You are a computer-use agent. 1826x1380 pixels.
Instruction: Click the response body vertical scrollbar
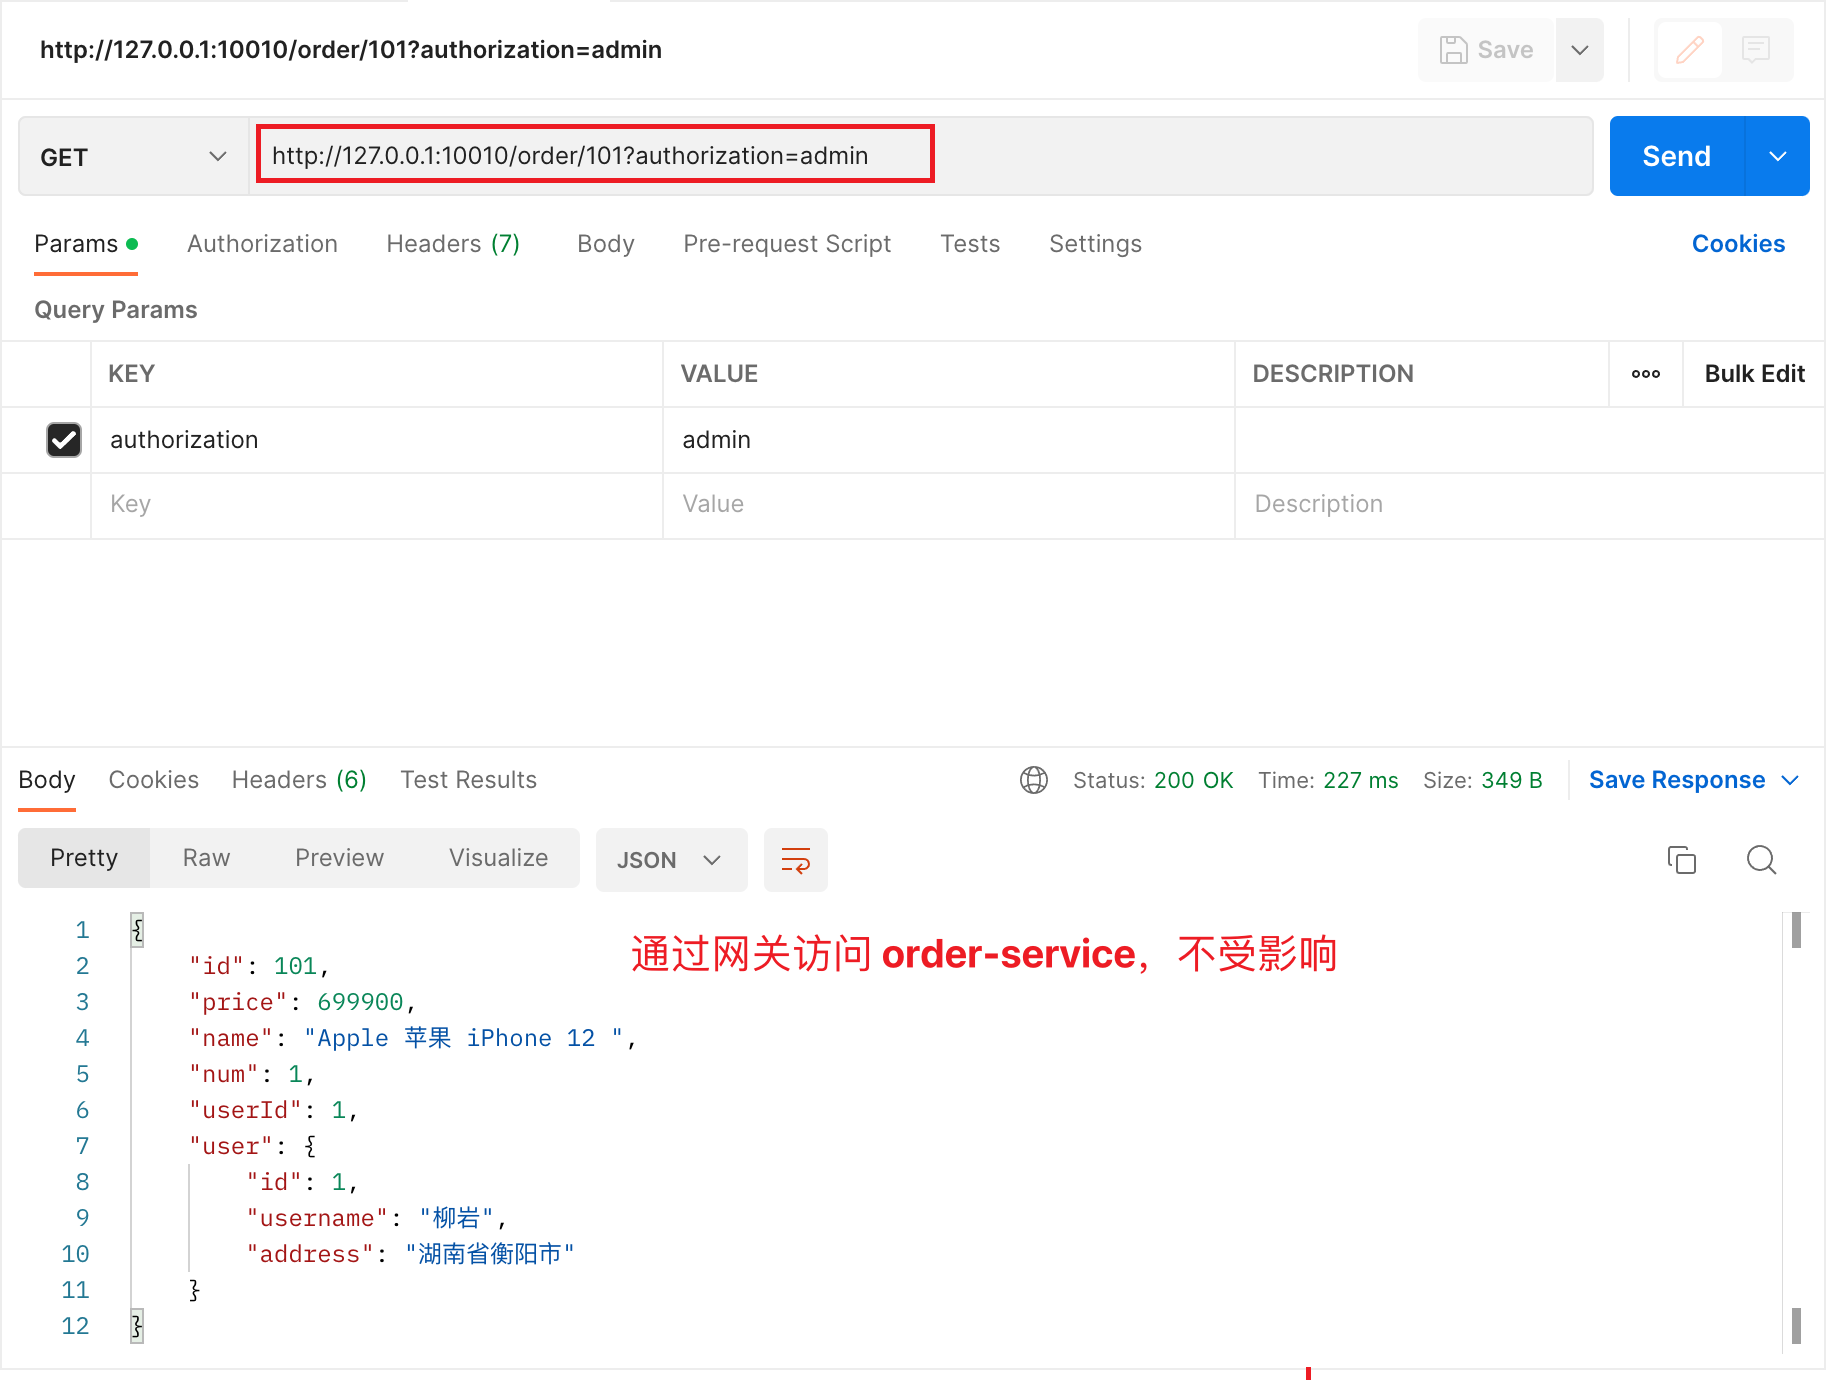[1796, 1128]
